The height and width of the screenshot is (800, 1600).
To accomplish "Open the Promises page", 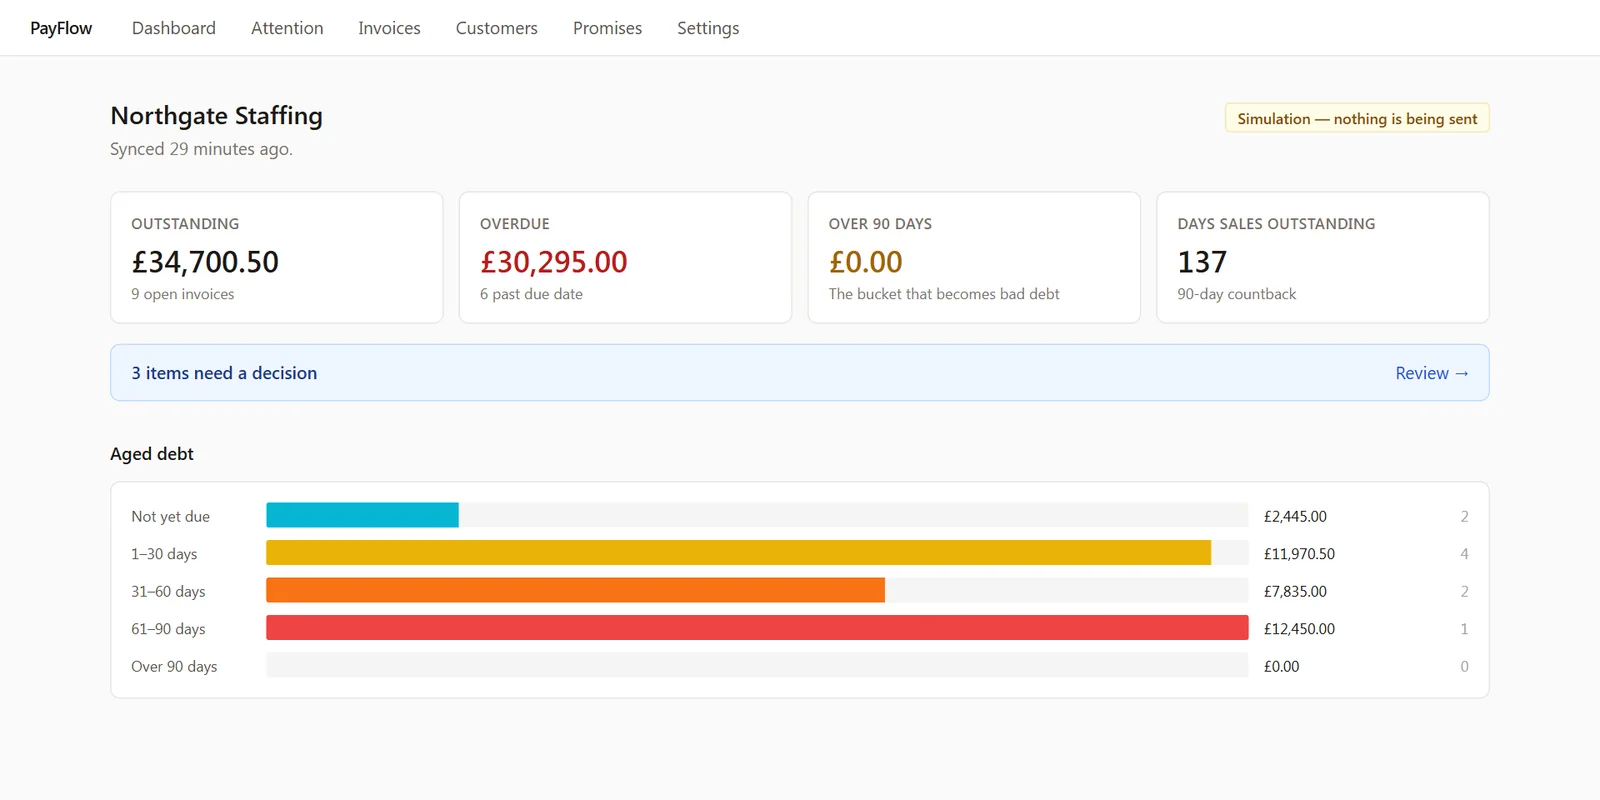I will (607, 28).
